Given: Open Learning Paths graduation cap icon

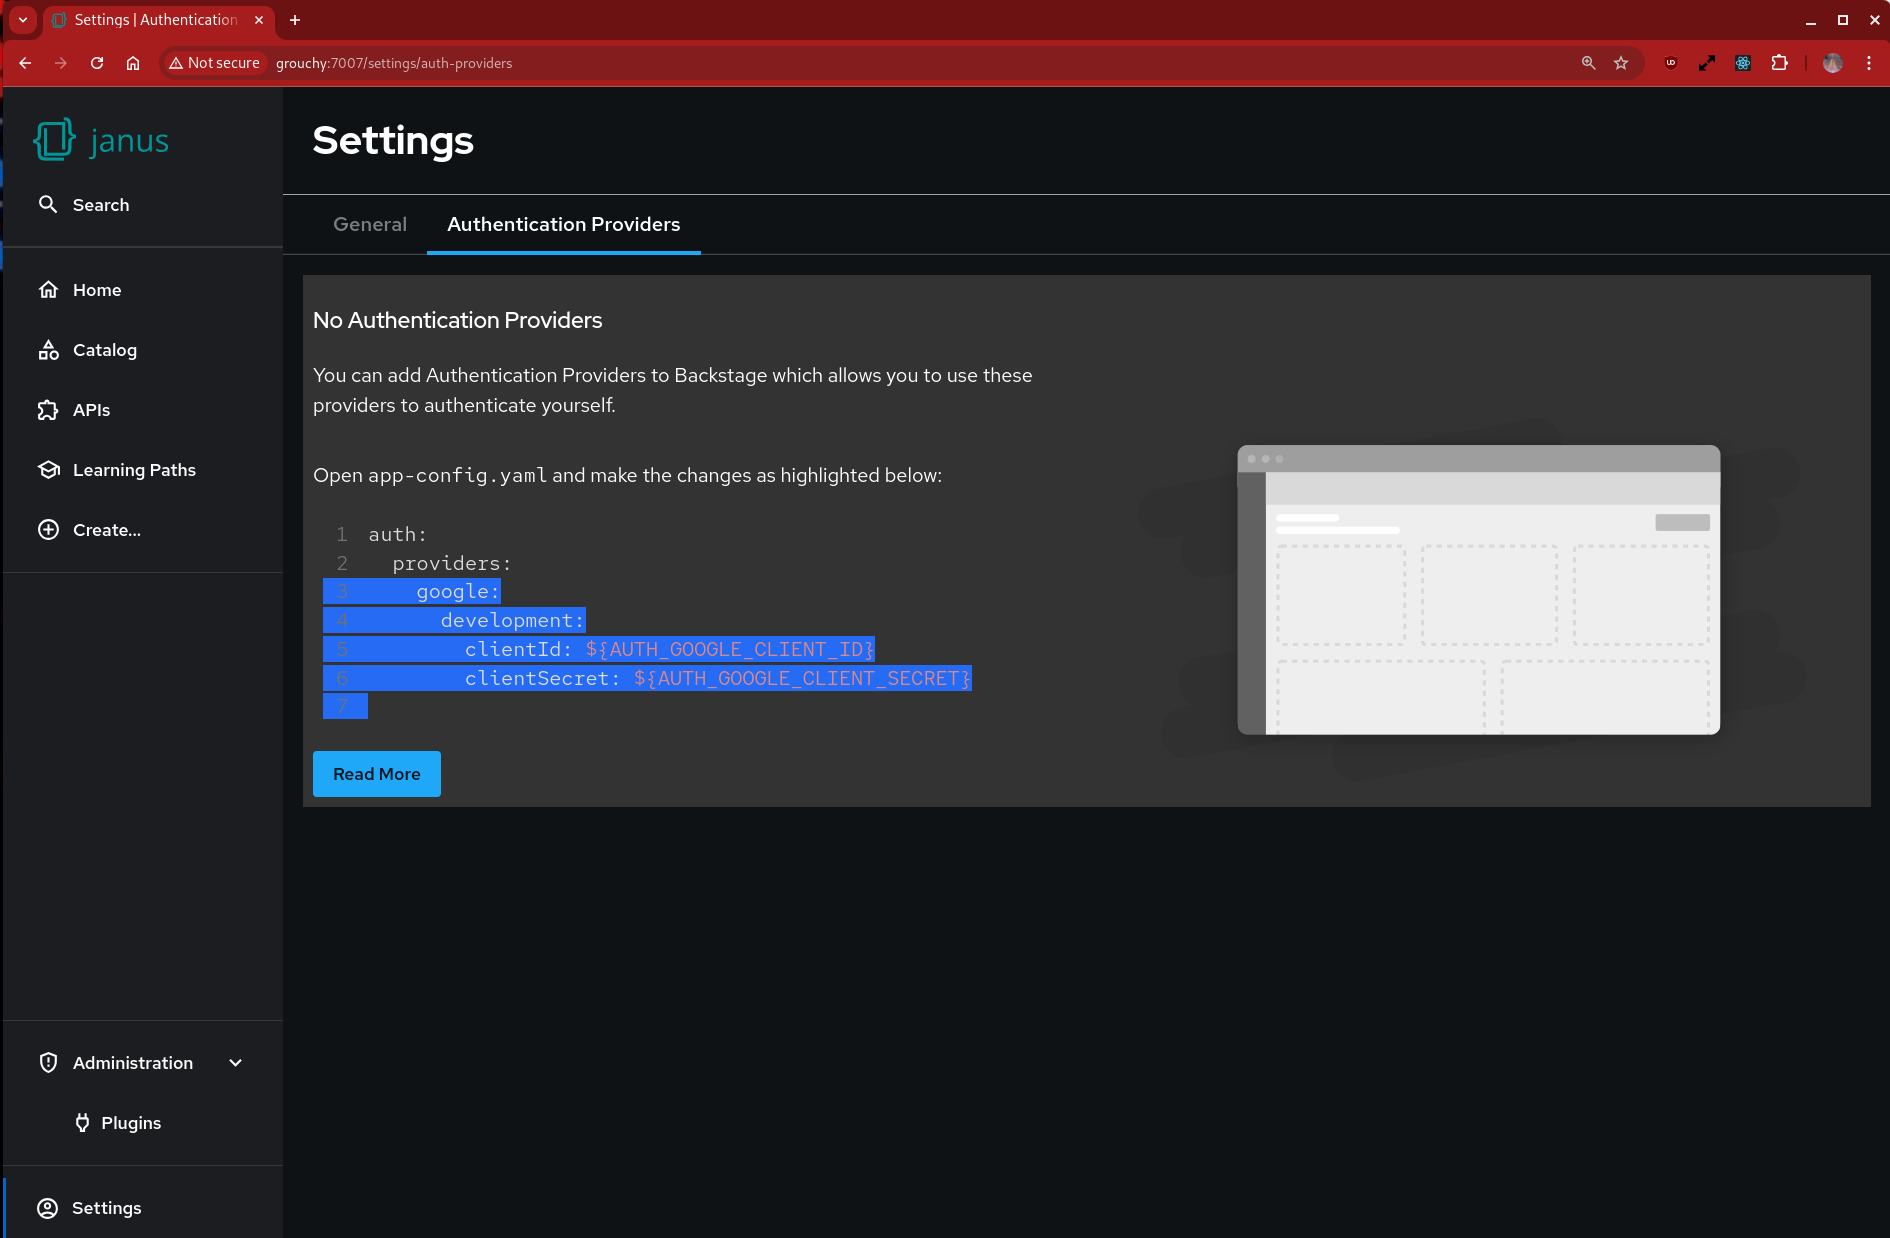Looking at the screenshot, I should click(x=48, y=470).
